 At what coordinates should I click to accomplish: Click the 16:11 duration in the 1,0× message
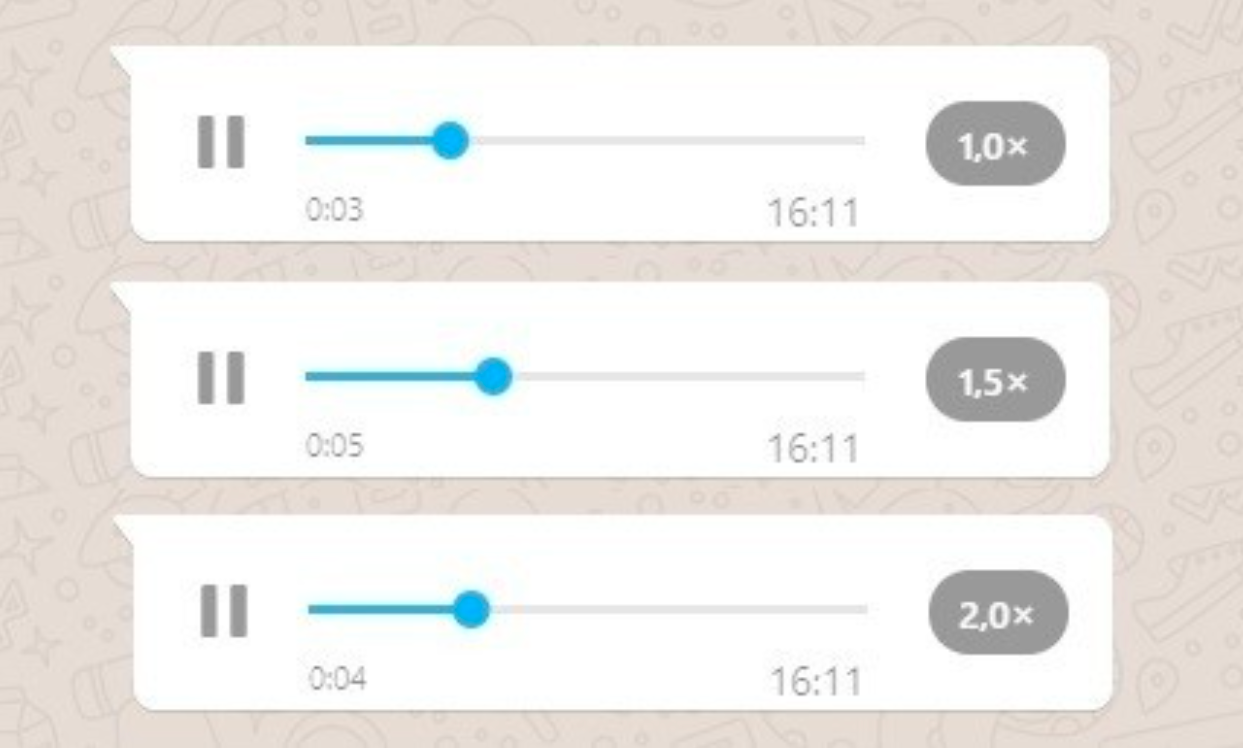(x=813, y=213)
